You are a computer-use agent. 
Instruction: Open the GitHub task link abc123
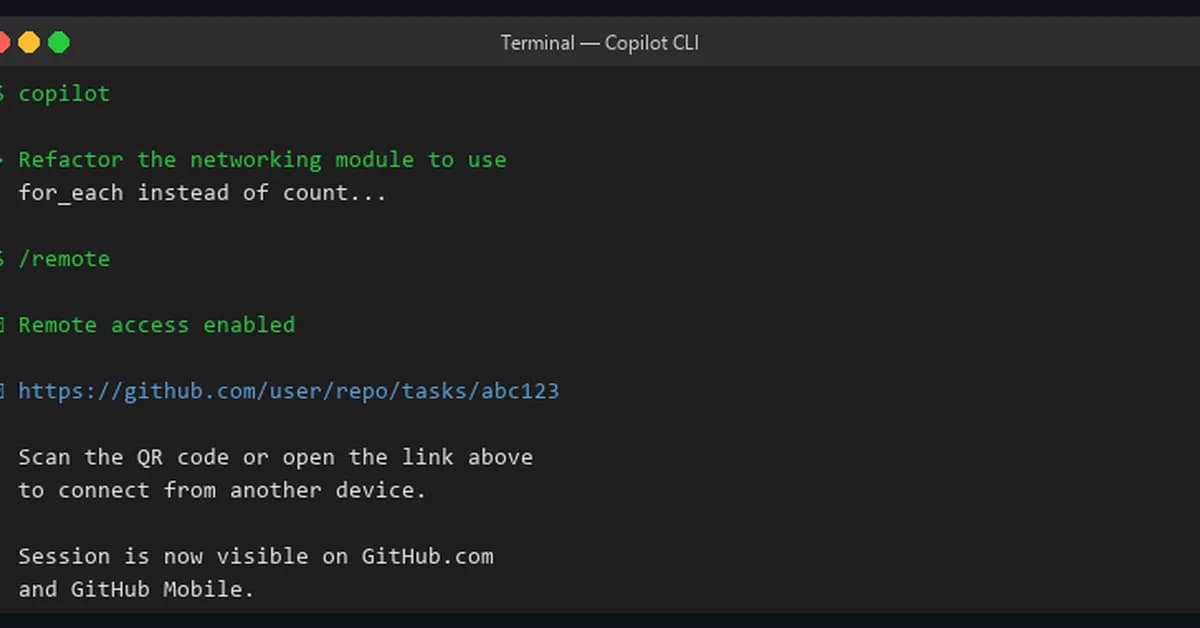289,390
